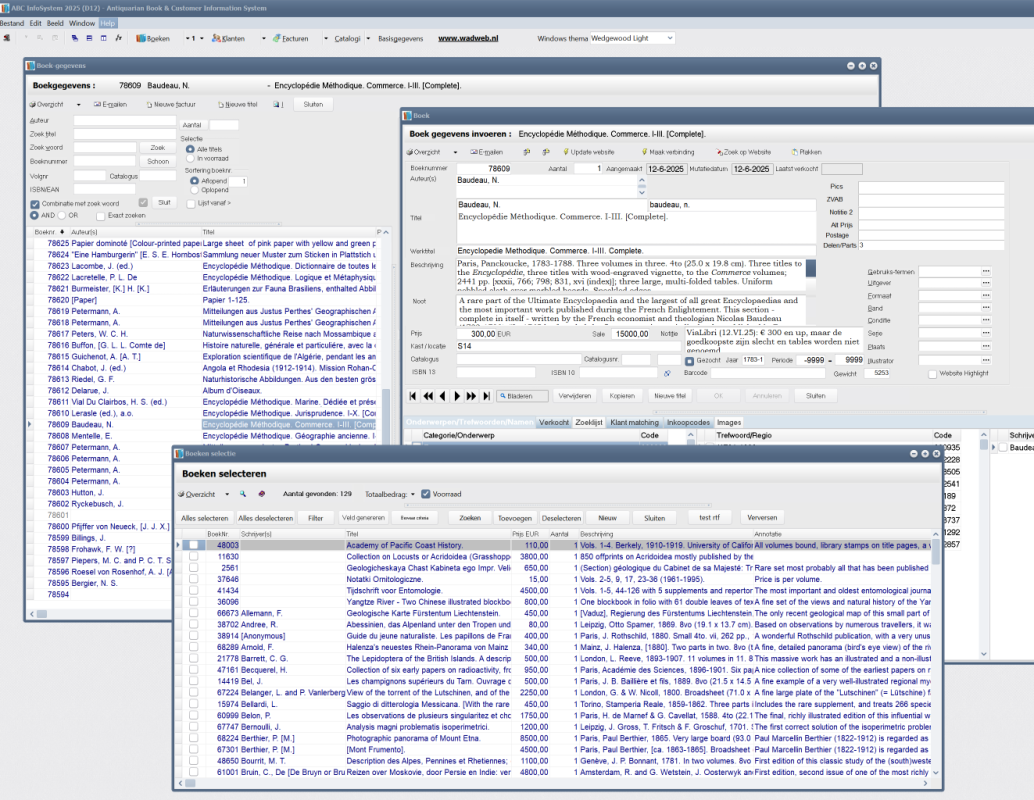
Task: Select the In voorraad radio button
Action: [x=190, y=158]
